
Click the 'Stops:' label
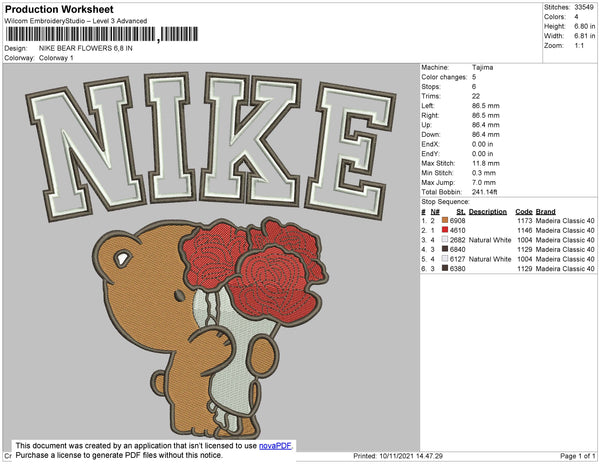tap(431, 86)
